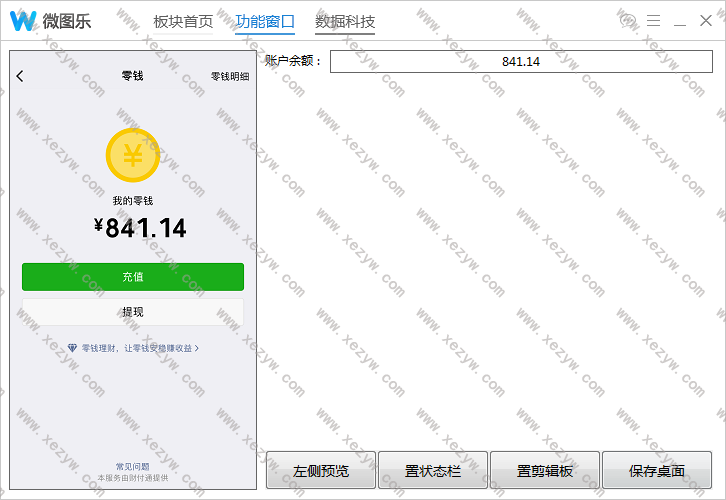Open the 零钱明细 link
Image resolution: width=726 pixels, height=500 pixels.
229,77
